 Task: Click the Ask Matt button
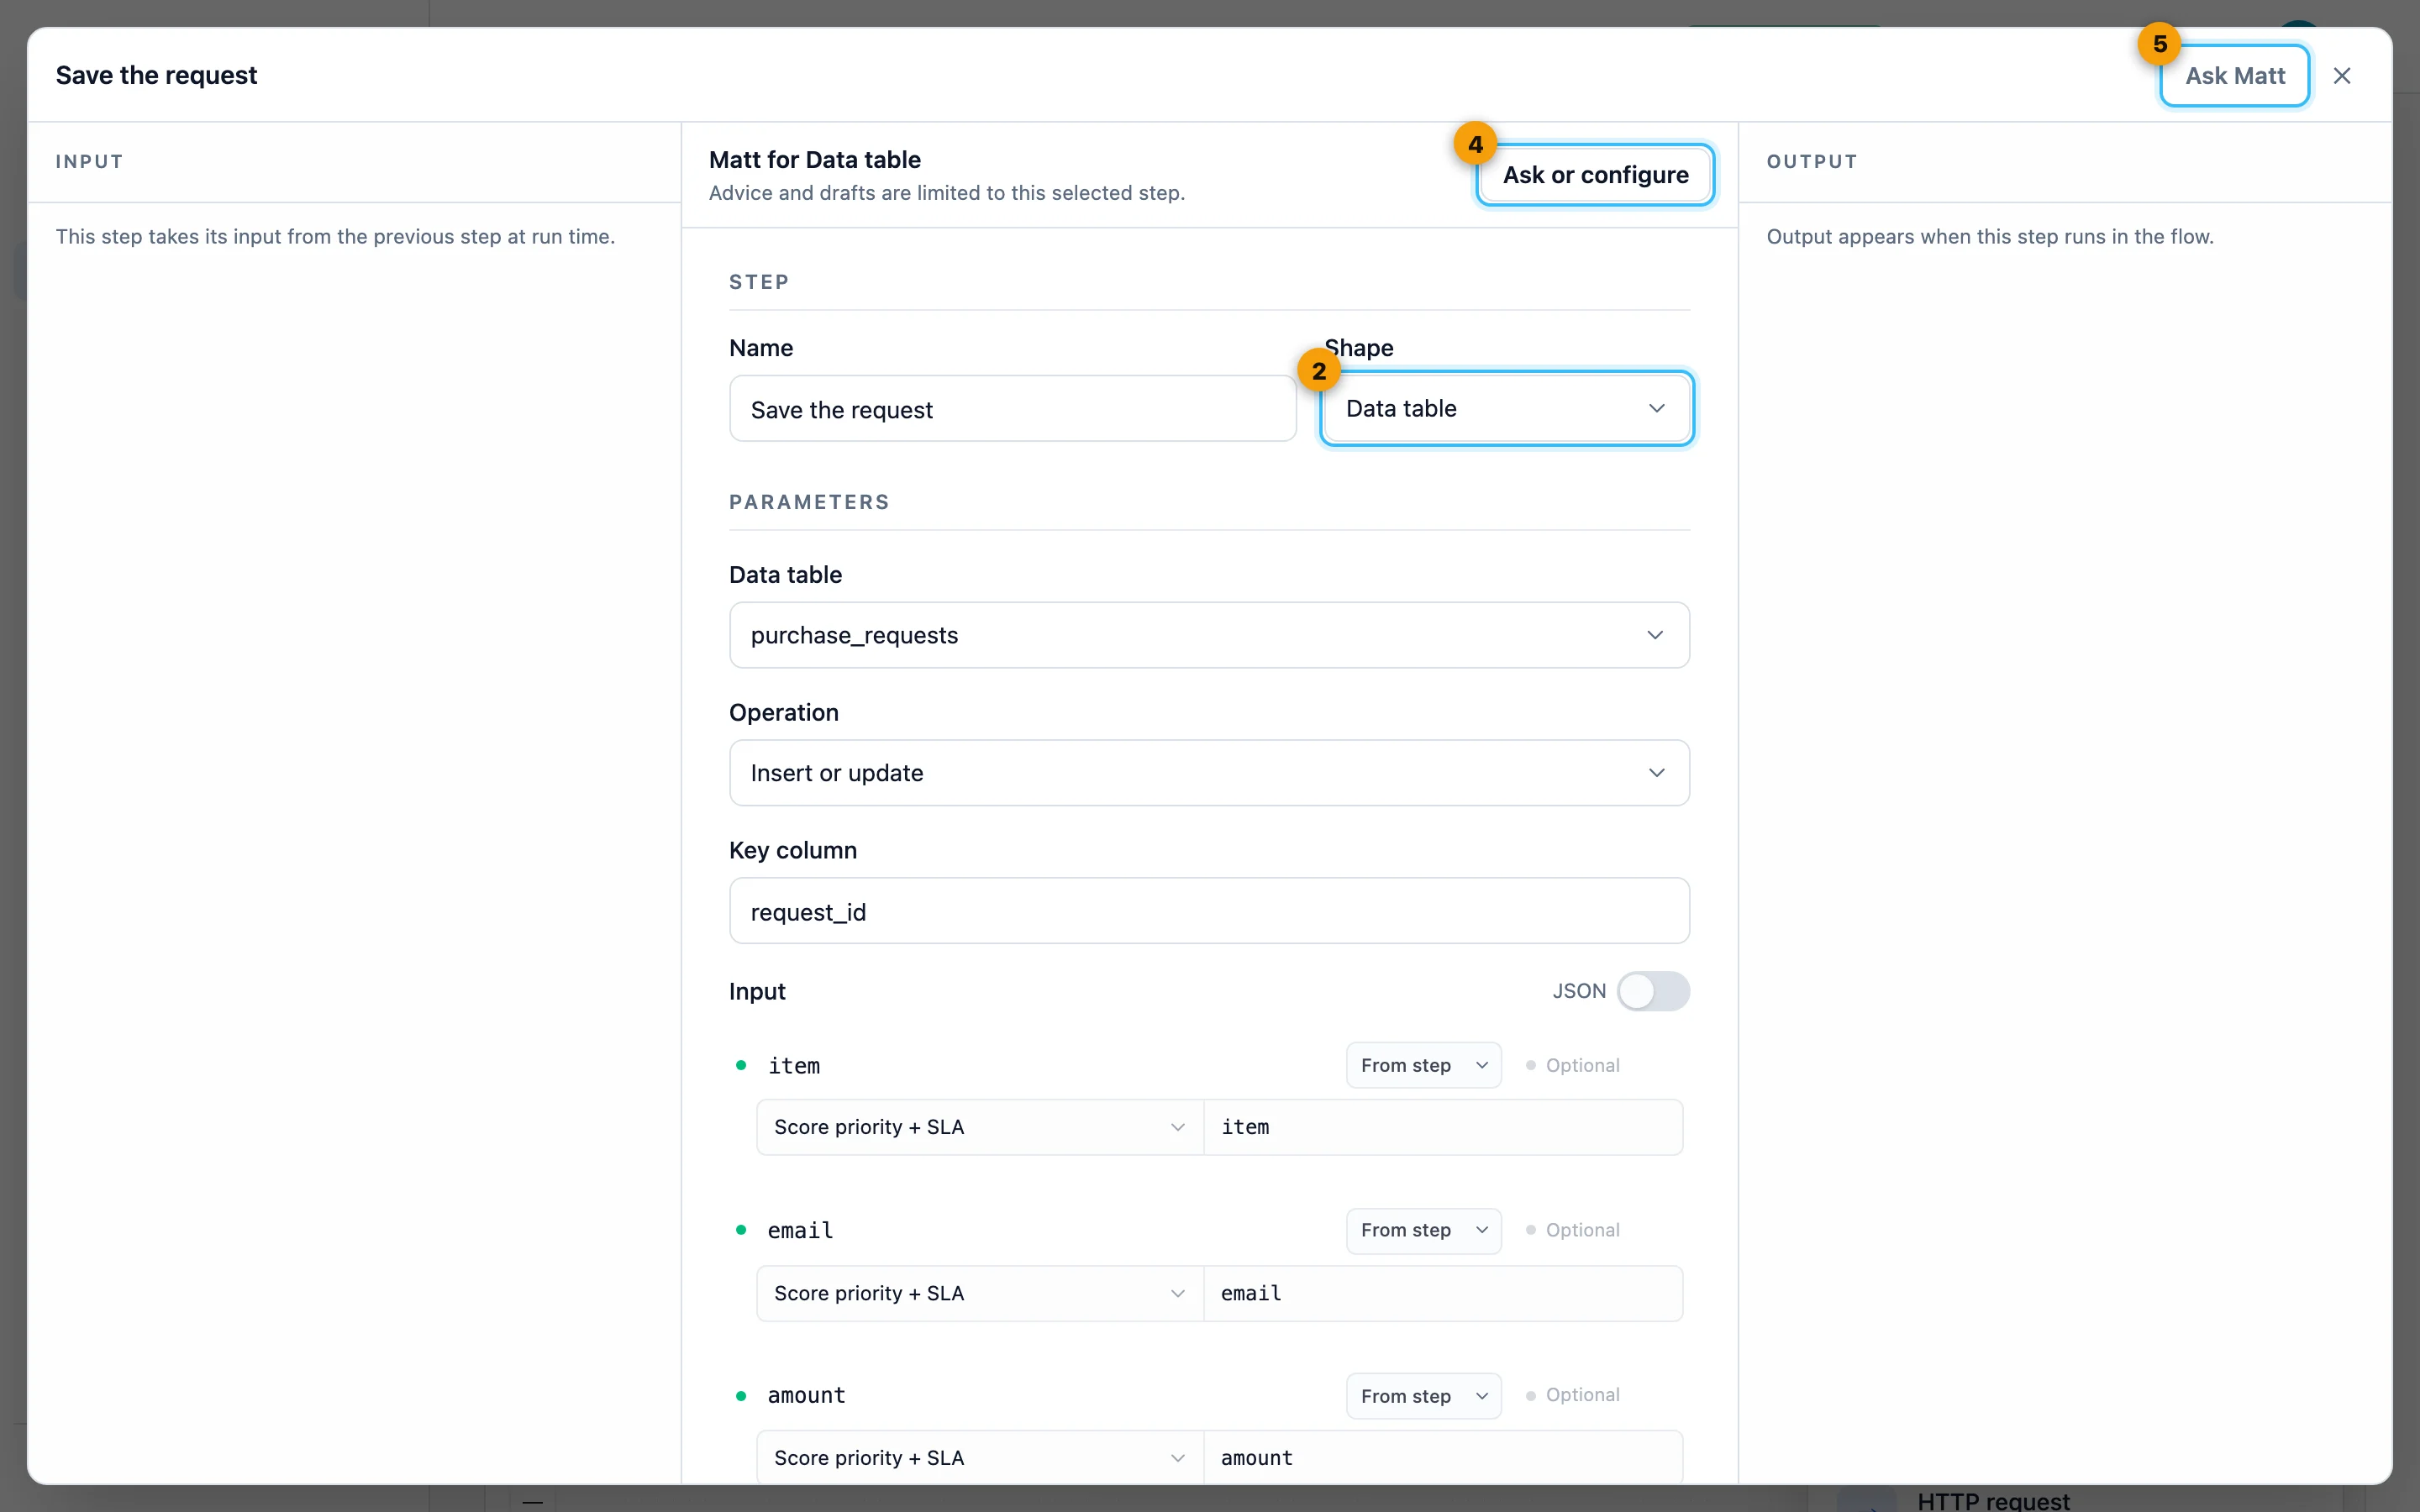pyautogui.click(x=2234, y=76)
